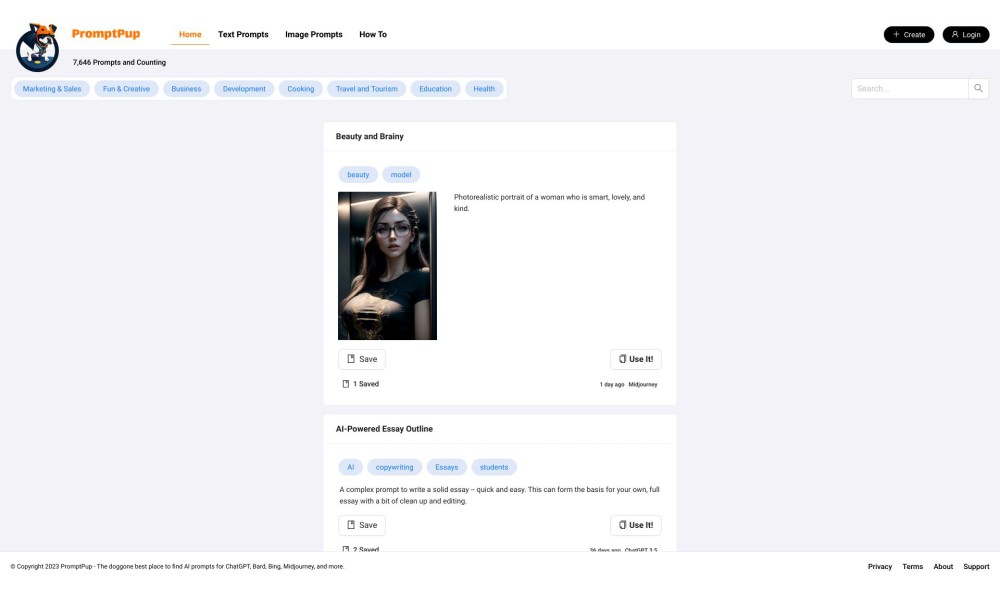Filter by Marketing & Sales category
Image resolution: width=1000 pixels, height=600 pixels.
click(52, 89)
